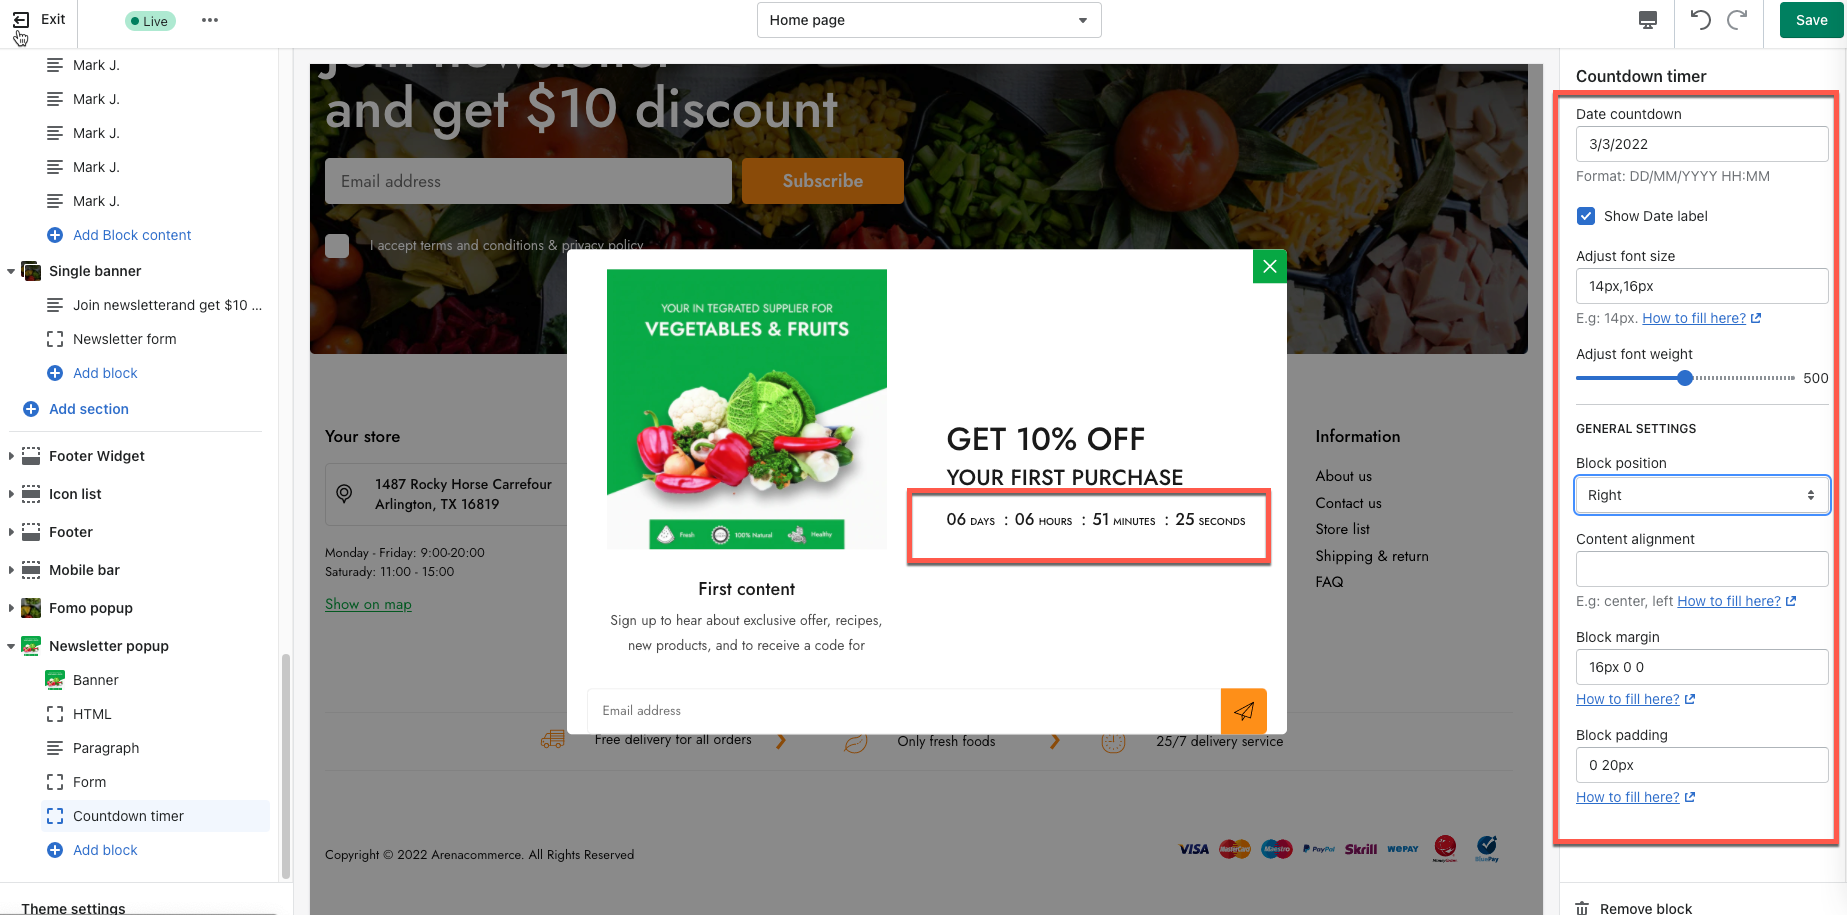
Task: Uncheck the Show Date label checkbox
Action: coord(1586,216)
